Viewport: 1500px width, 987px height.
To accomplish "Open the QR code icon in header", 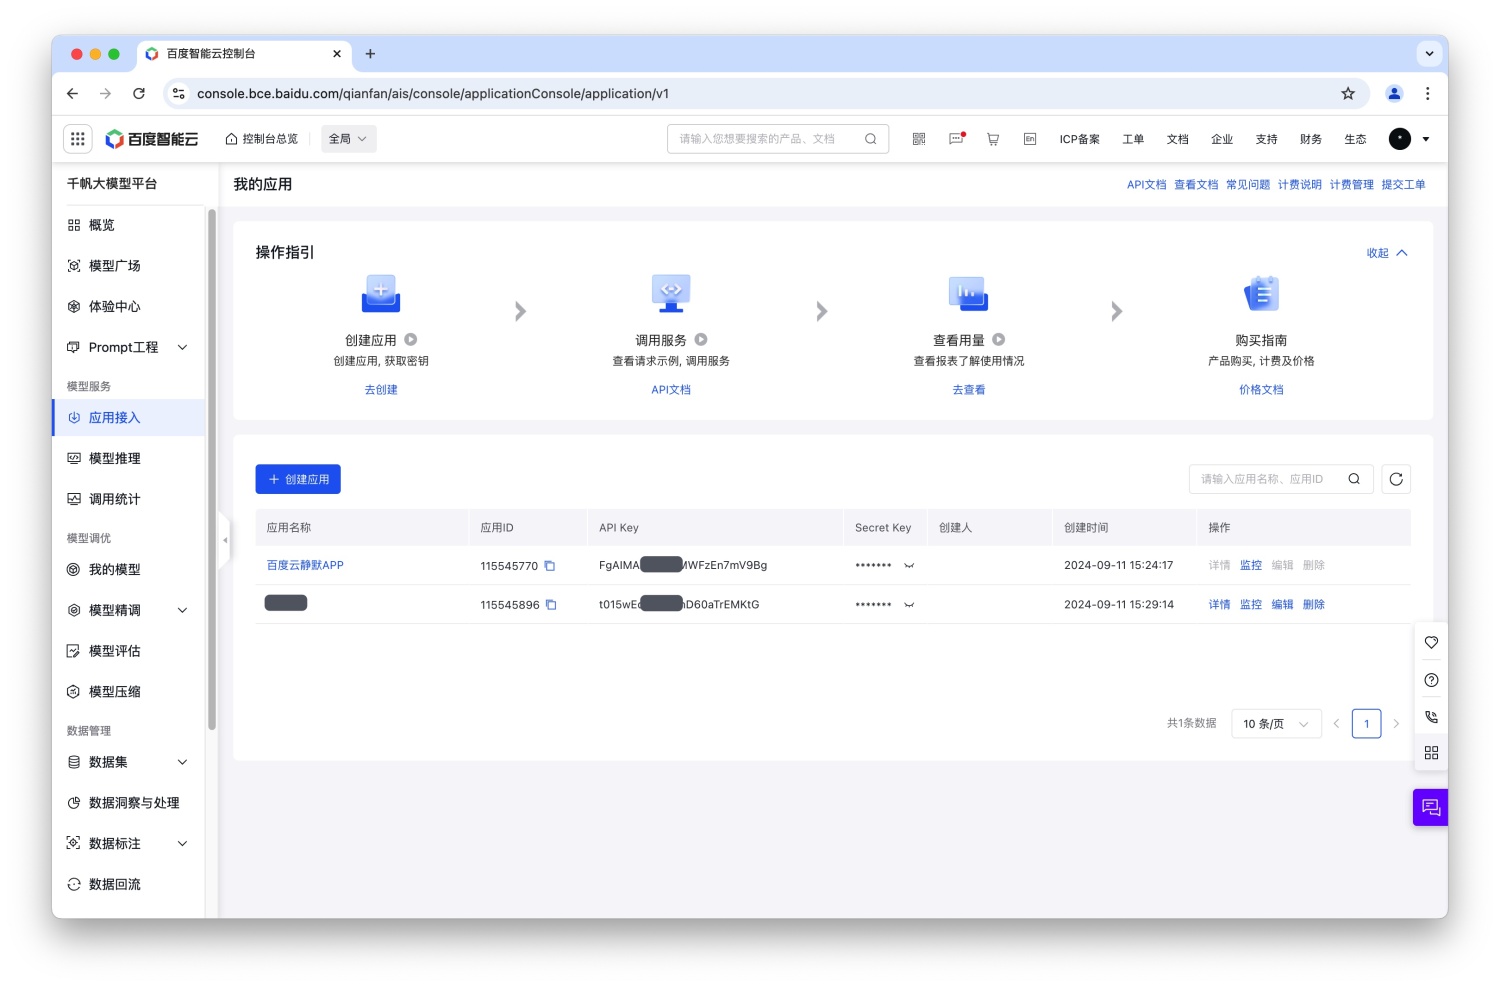I will 919,139.
